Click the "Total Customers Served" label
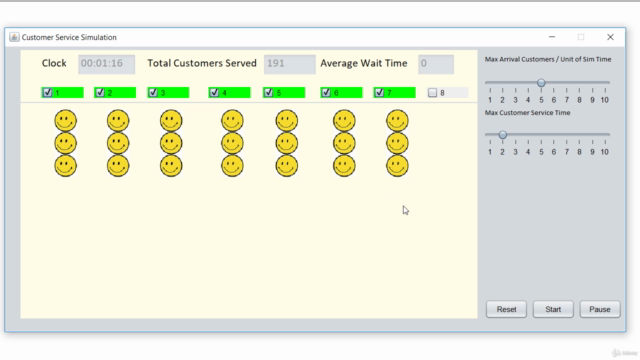Image resolution: width=640 pixels, height=360 pixels. coord(202,63)
